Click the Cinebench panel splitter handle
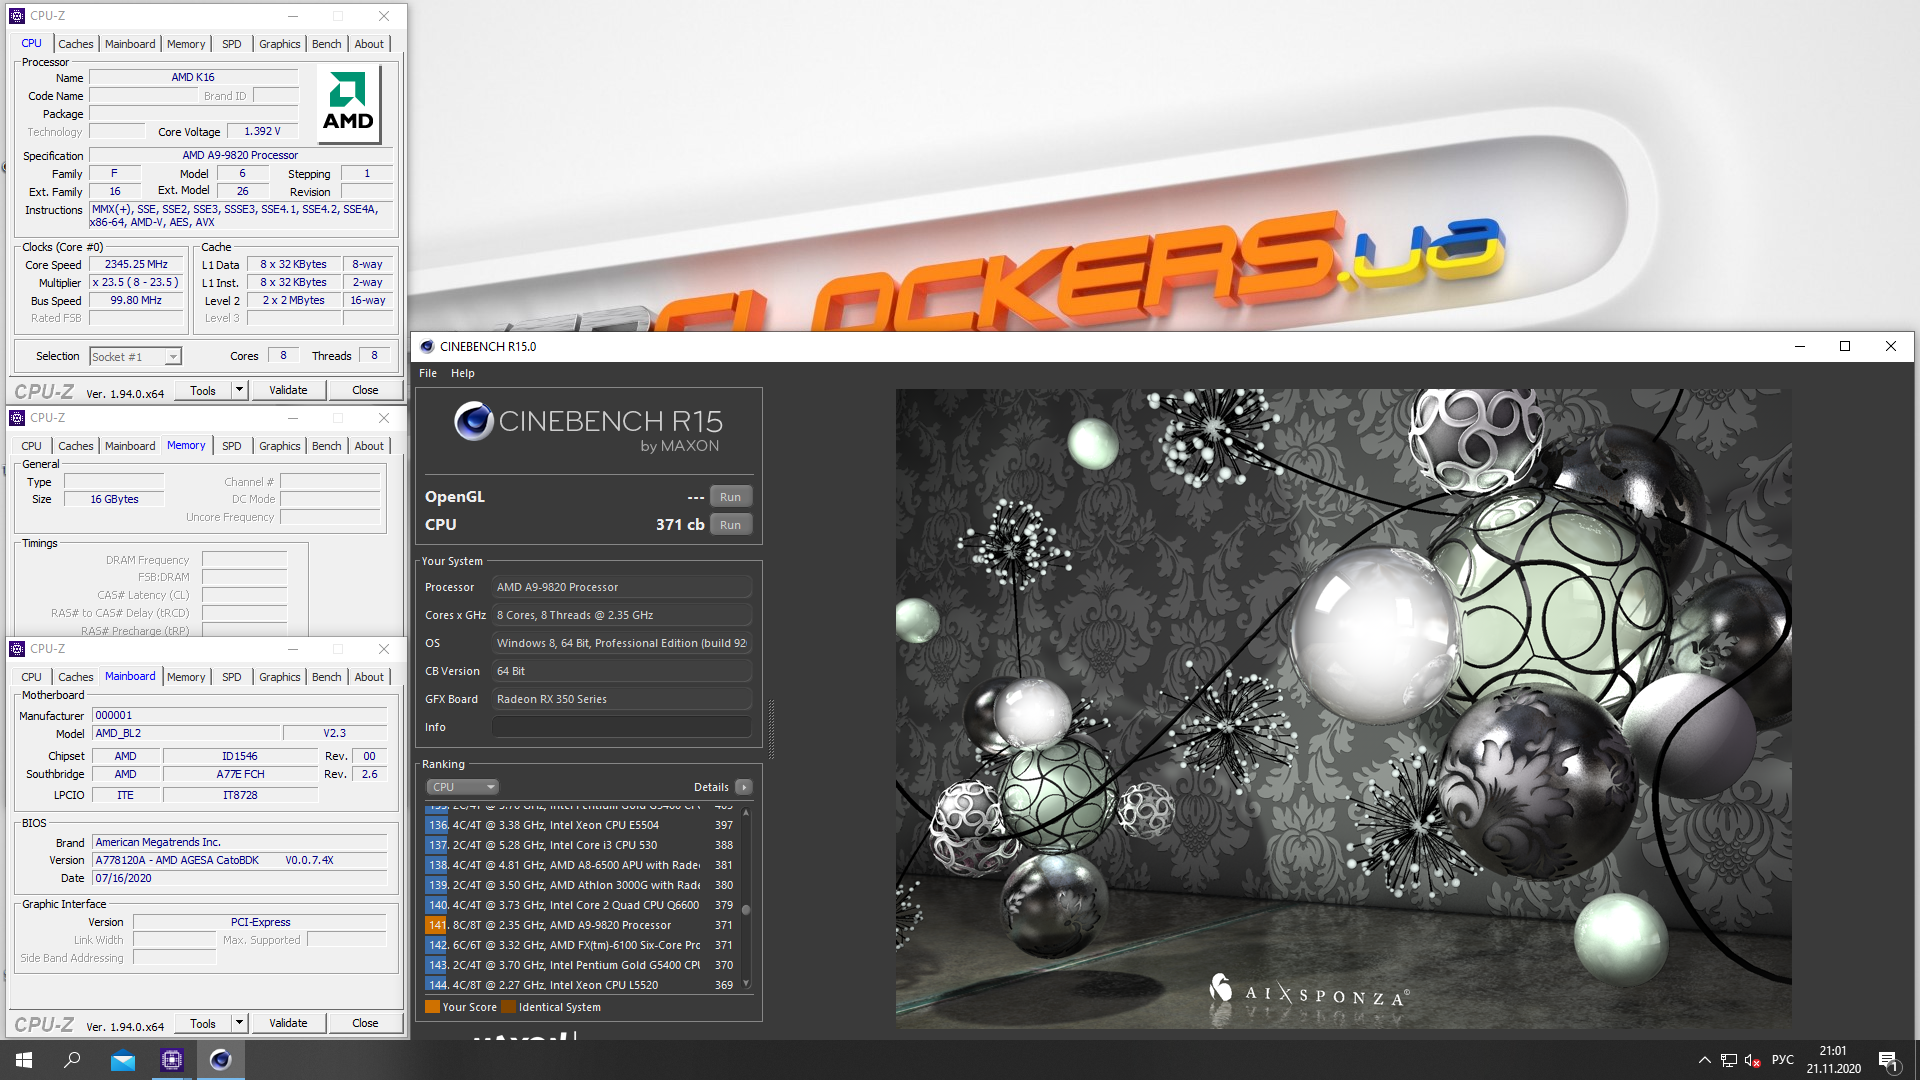 [x=771, y=730]
